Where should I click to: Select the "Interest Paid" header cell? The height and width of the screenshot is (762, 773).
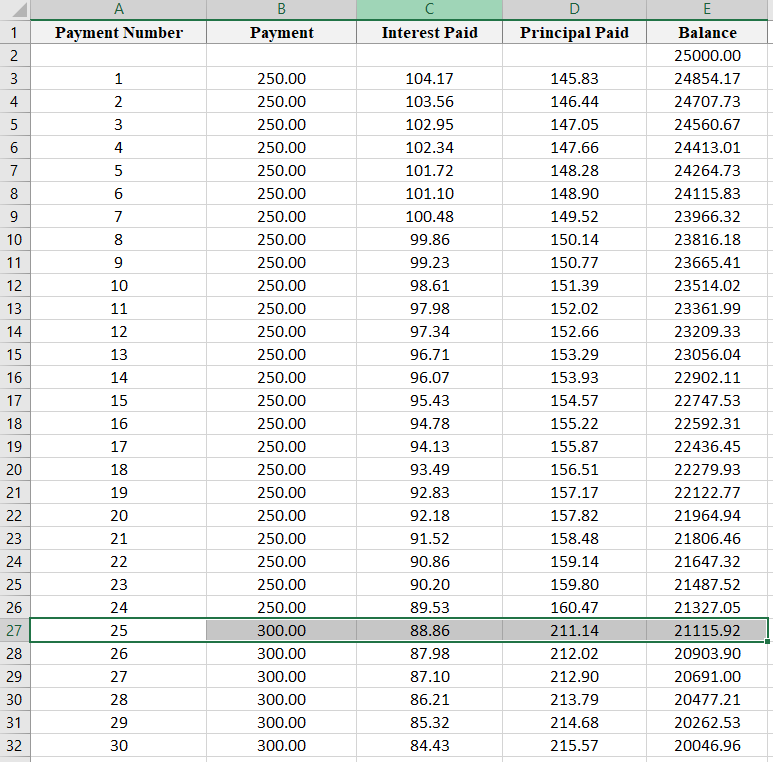429,33
